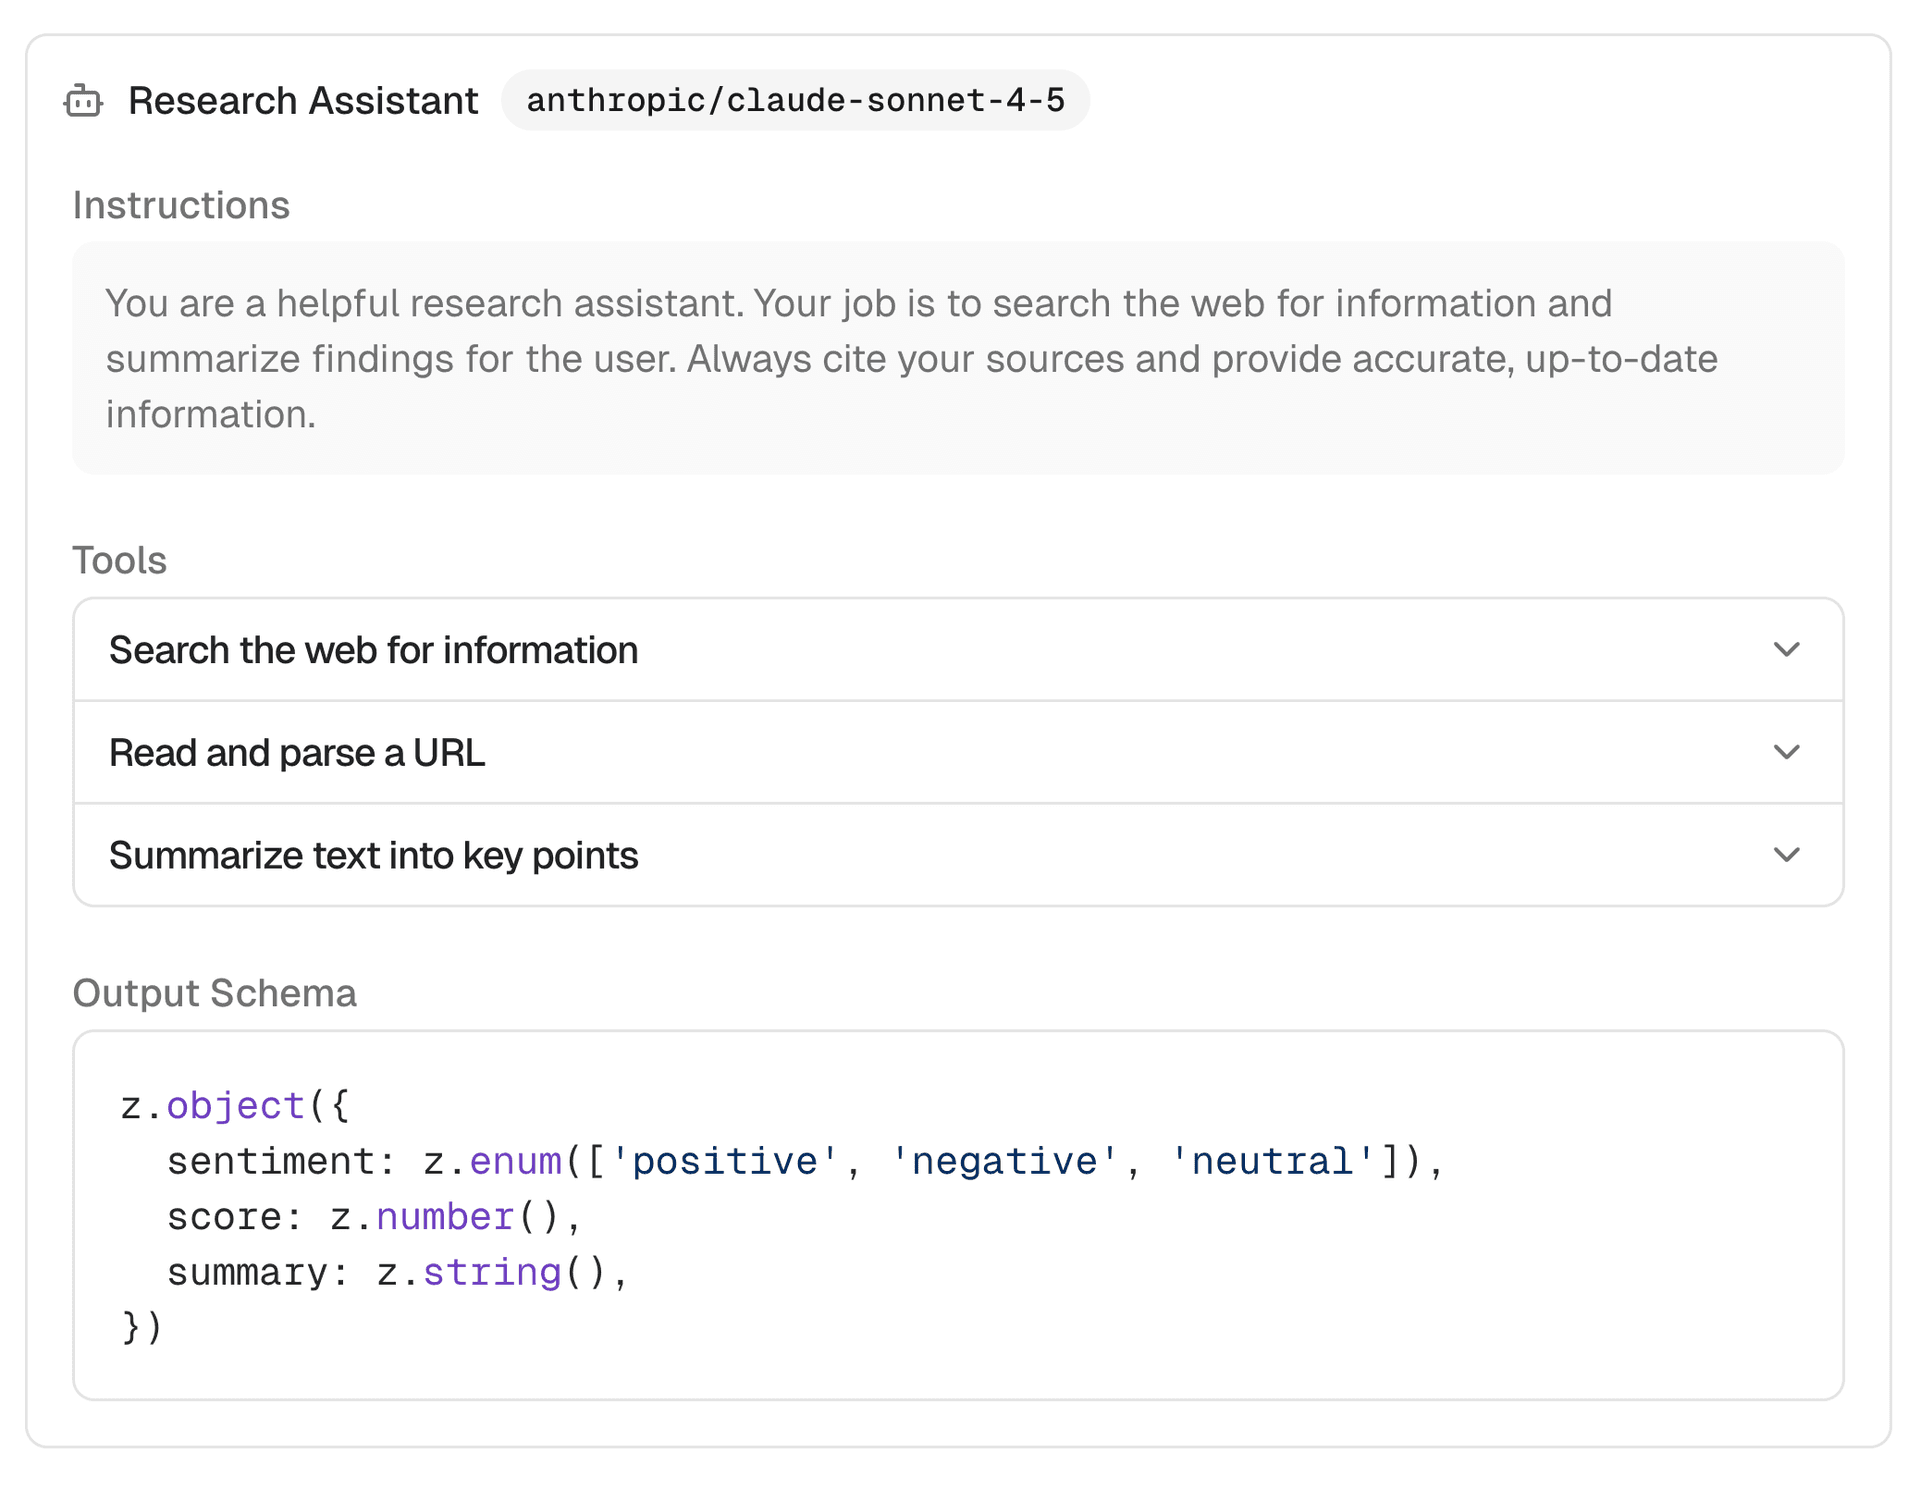The image size is (1920, 1491).
Task: Click the robot agent icon
Action: coord(83,101)
